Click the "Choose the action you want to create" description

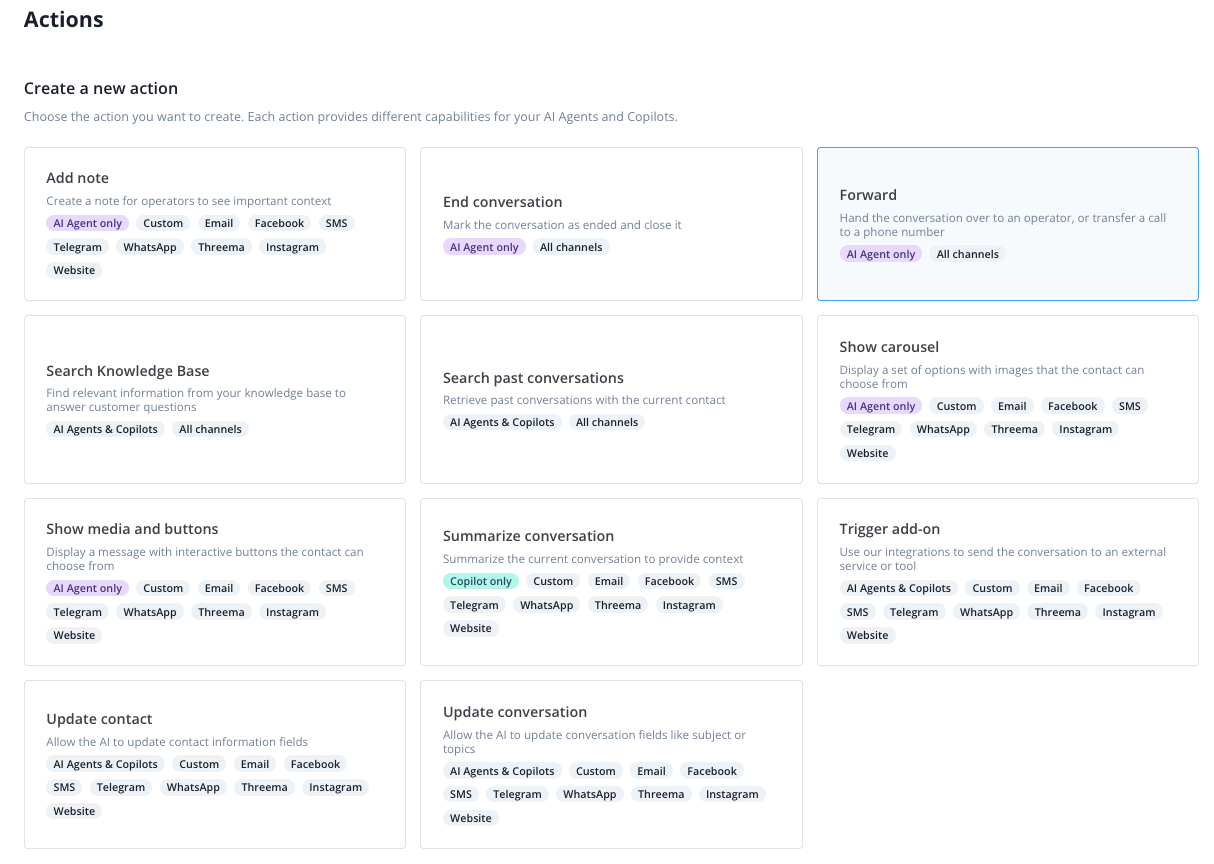tap(351, 117)
